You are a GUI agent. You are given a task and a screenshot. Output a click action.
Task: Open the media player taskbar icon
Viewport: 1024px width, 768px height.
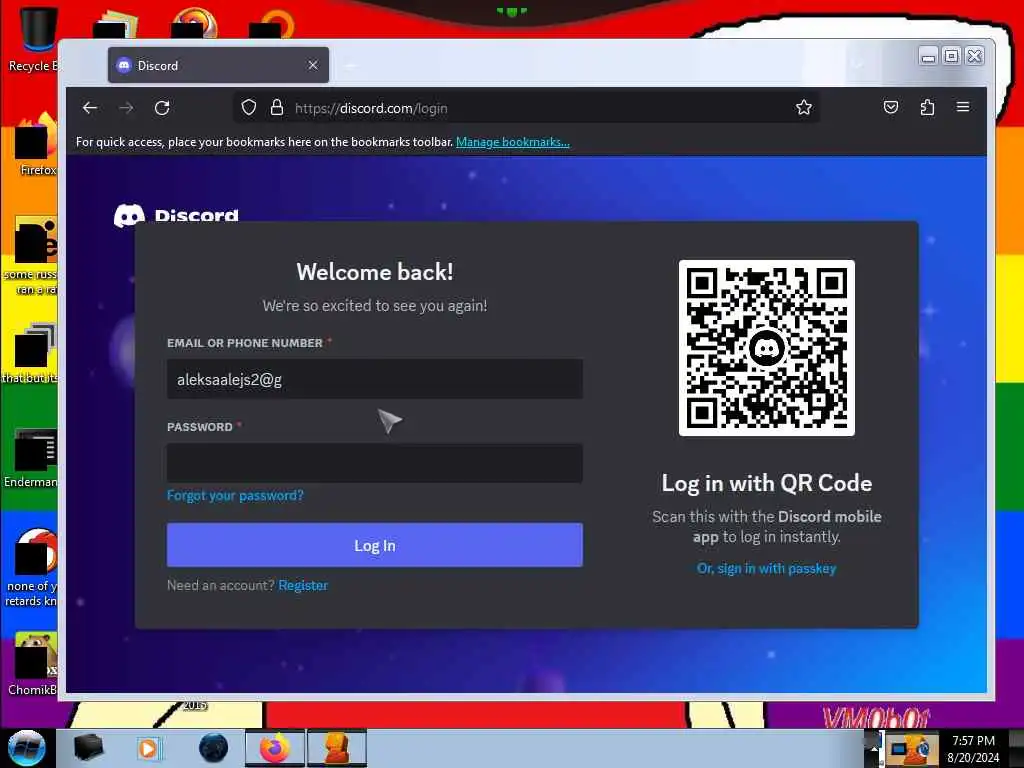point(148,748)
